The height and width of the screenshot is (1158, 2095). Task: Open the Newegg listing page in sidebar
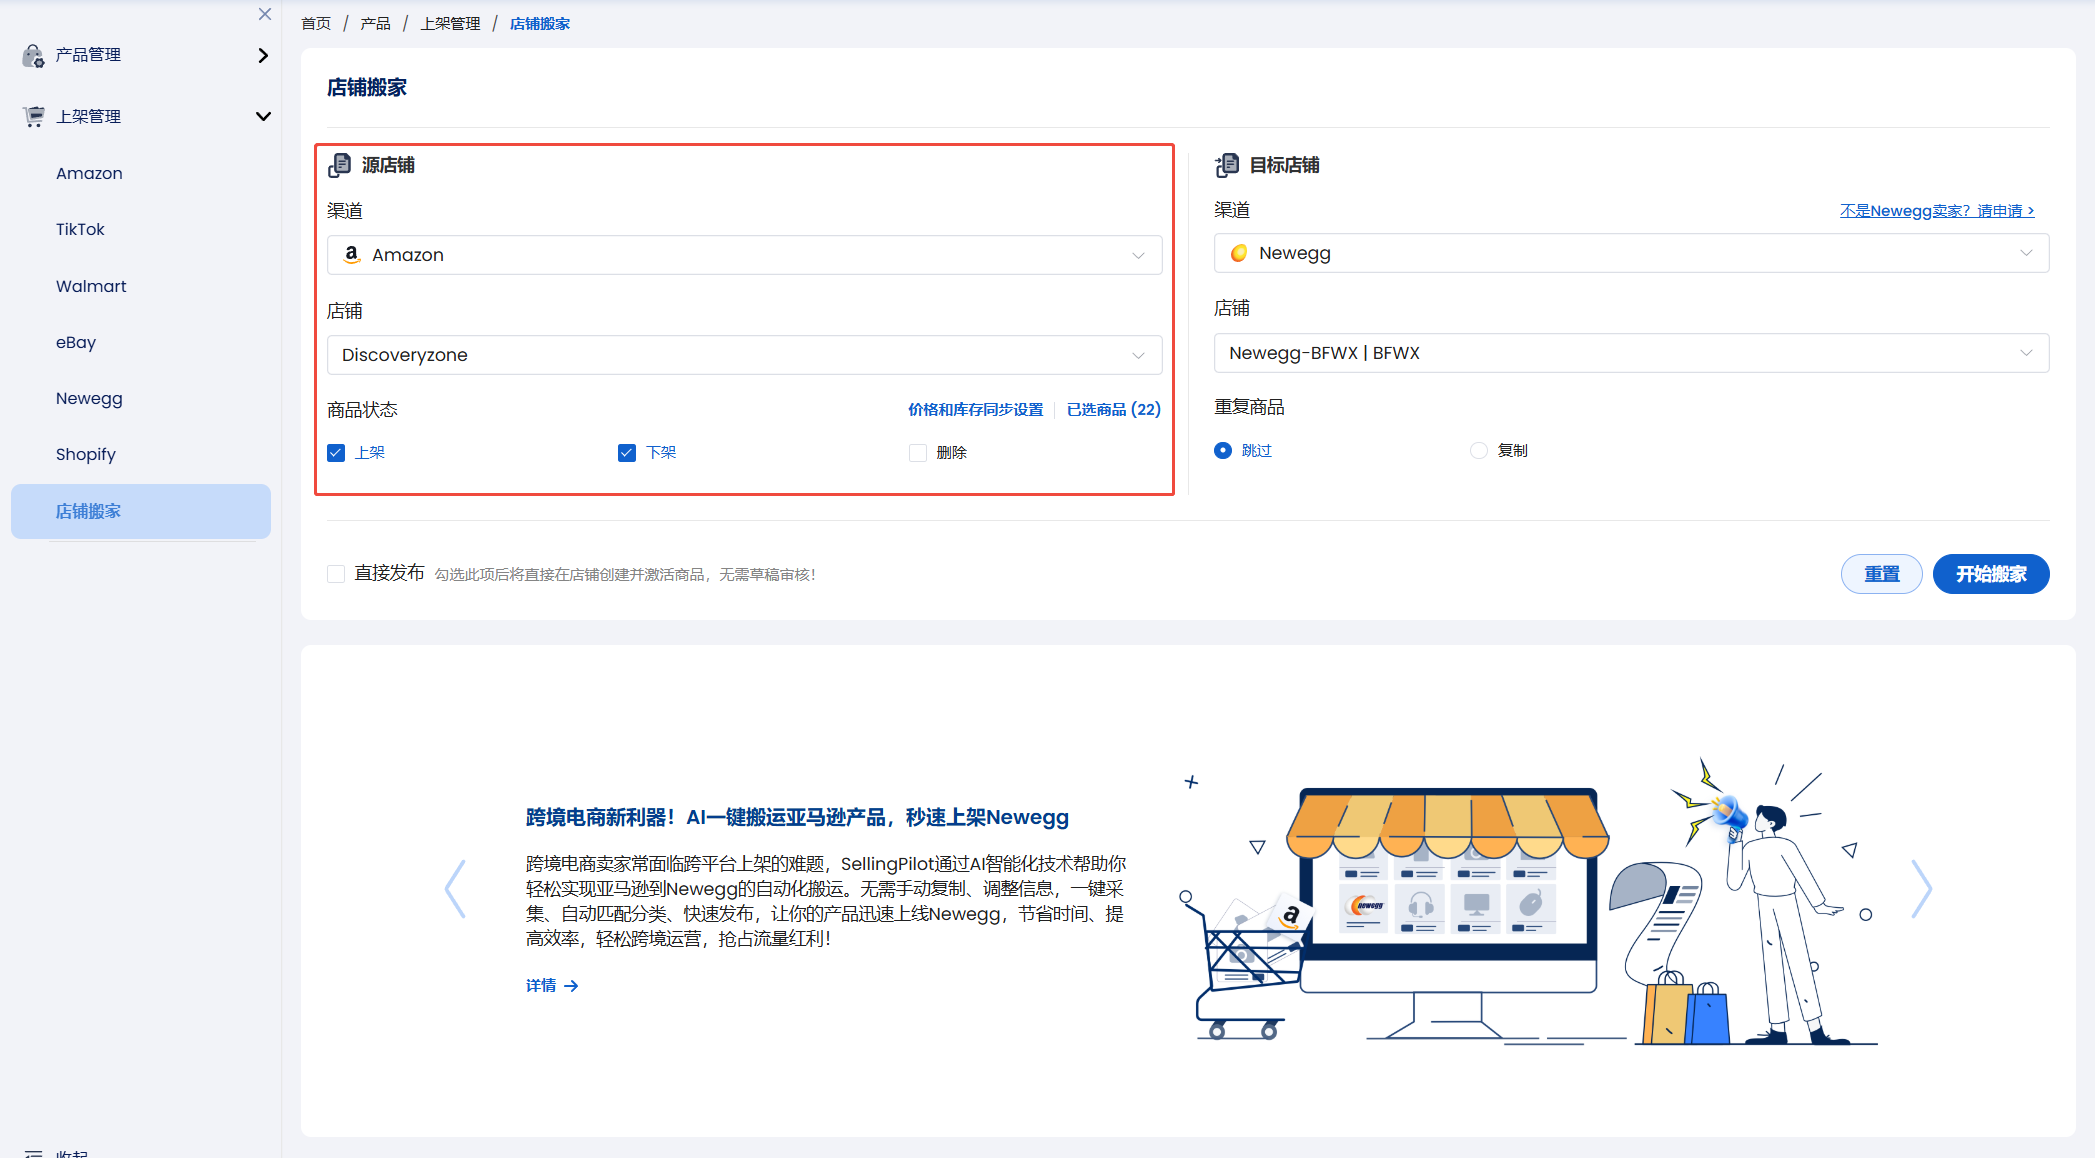click(89, 398)
